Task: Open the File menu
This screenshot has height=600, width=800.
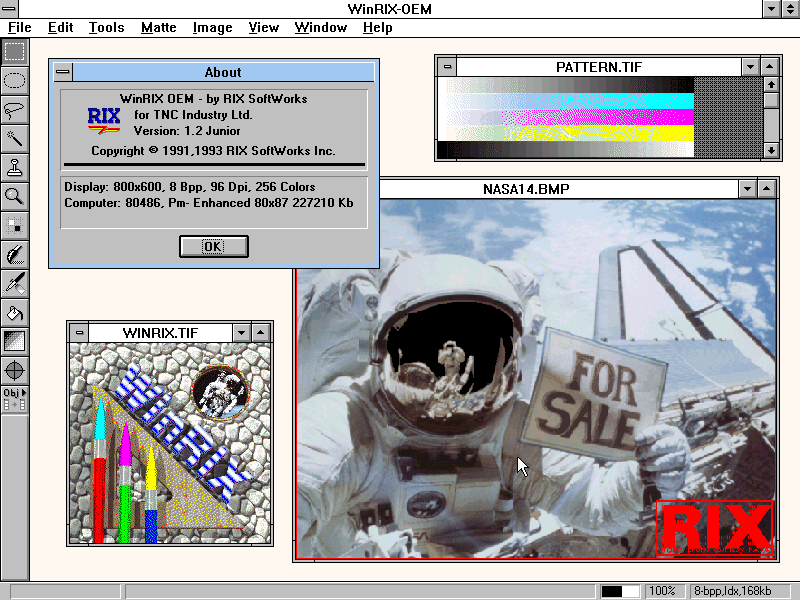Action: (19, 28)
